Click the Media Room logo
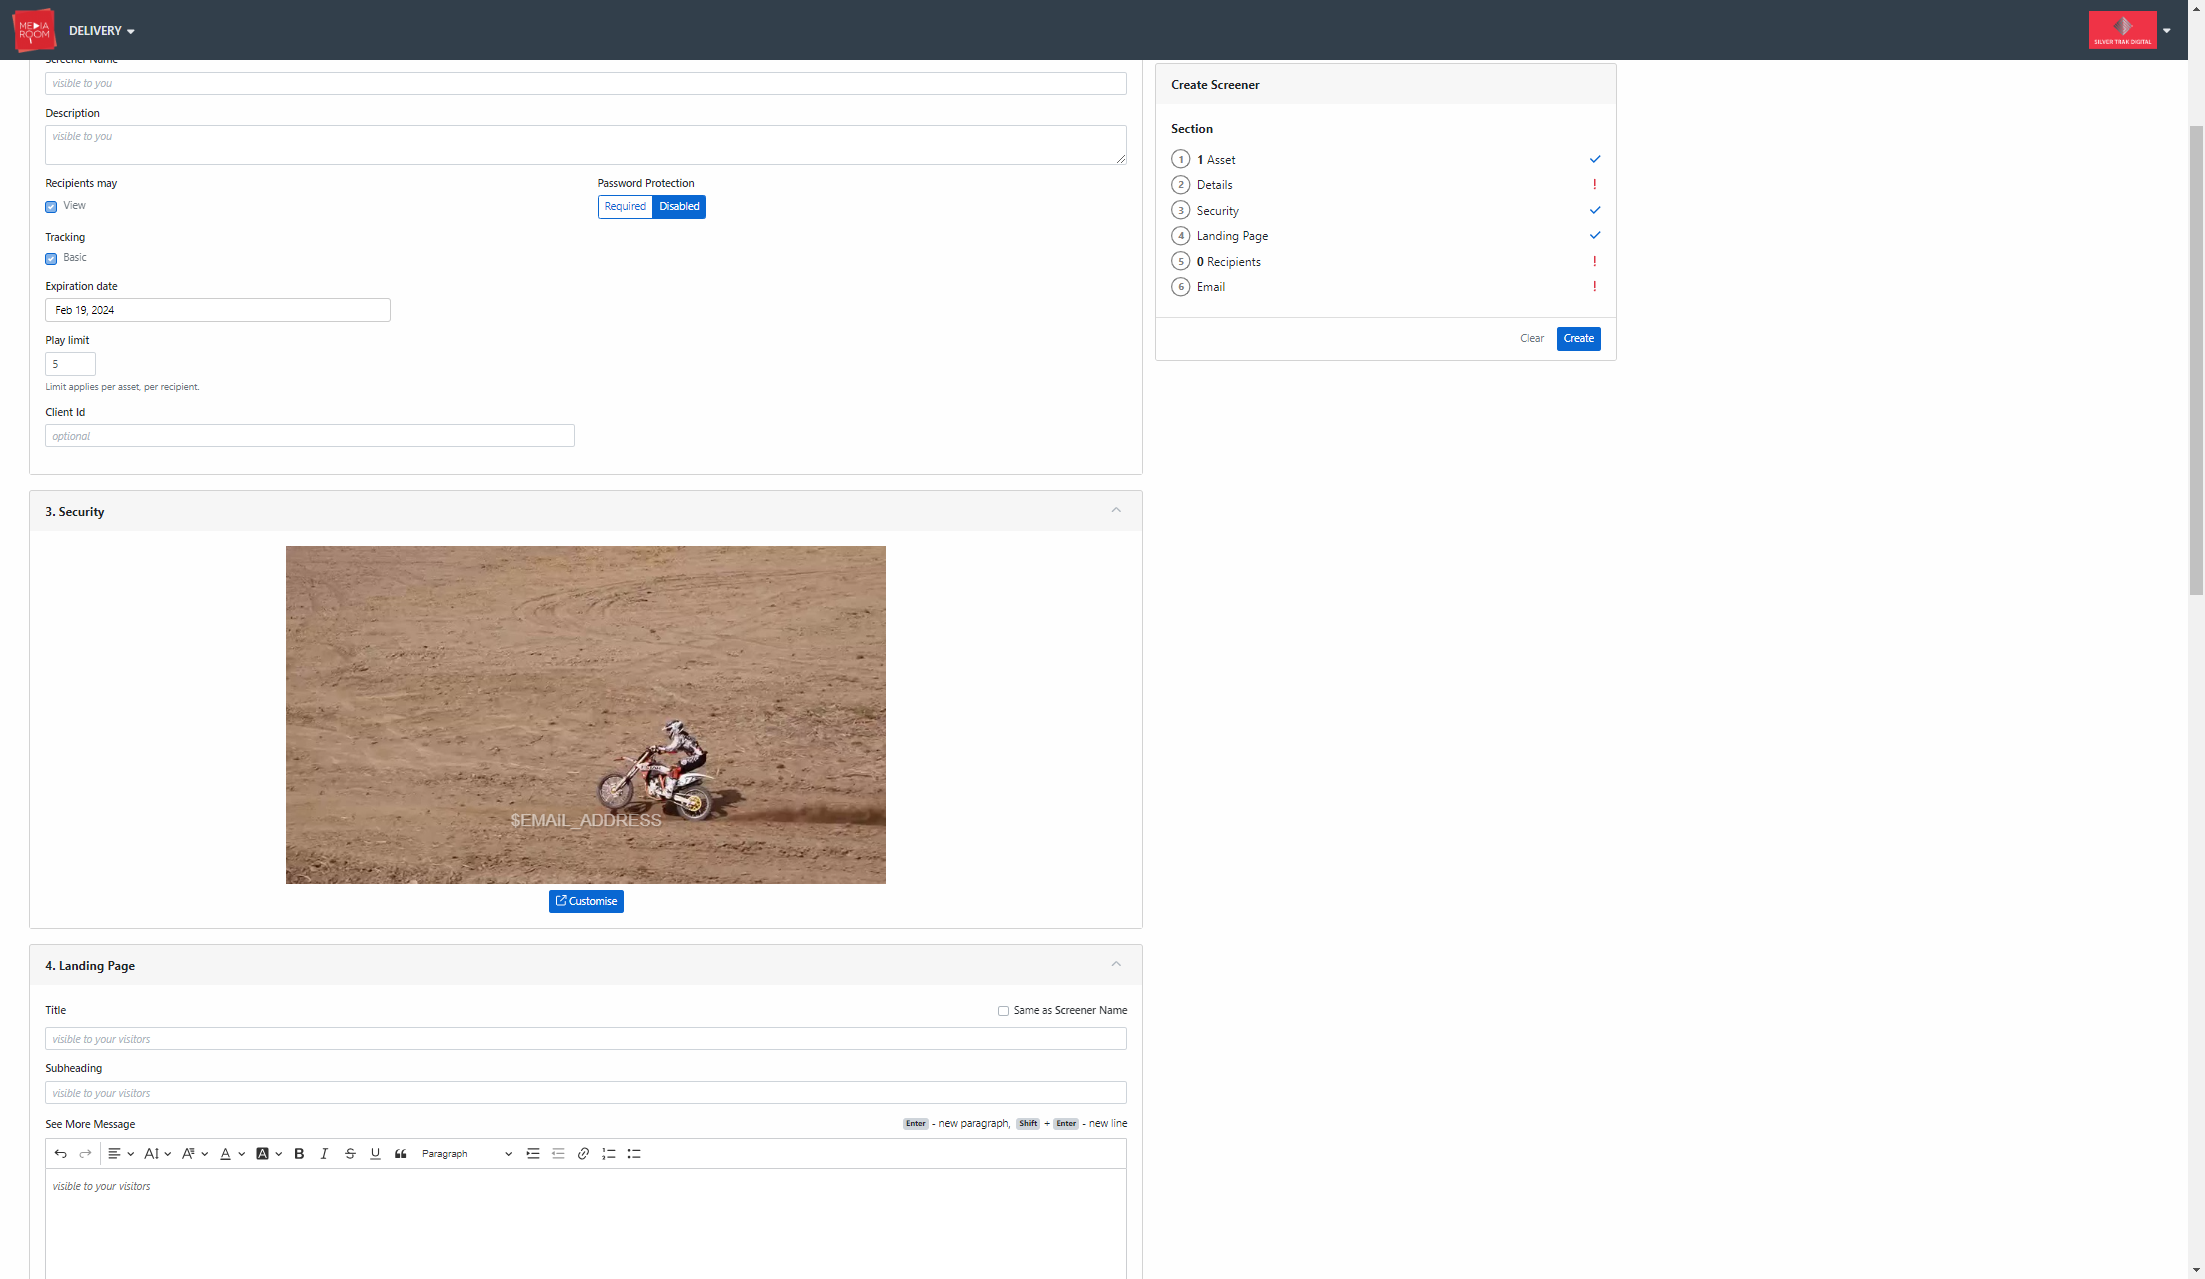The height and width of the screenshot is (1279, 2205). pos(34,30)
